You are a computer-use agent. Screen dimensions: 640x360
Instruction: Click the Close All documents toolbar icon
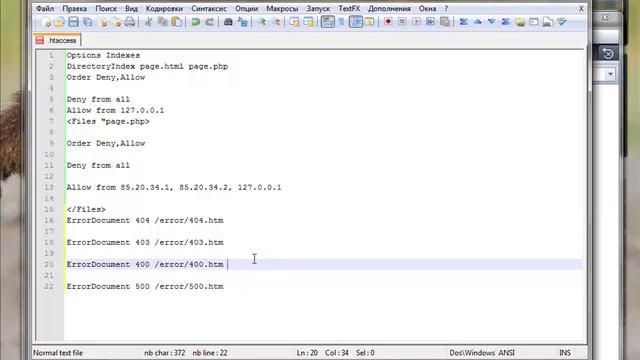tap(117, 22)
